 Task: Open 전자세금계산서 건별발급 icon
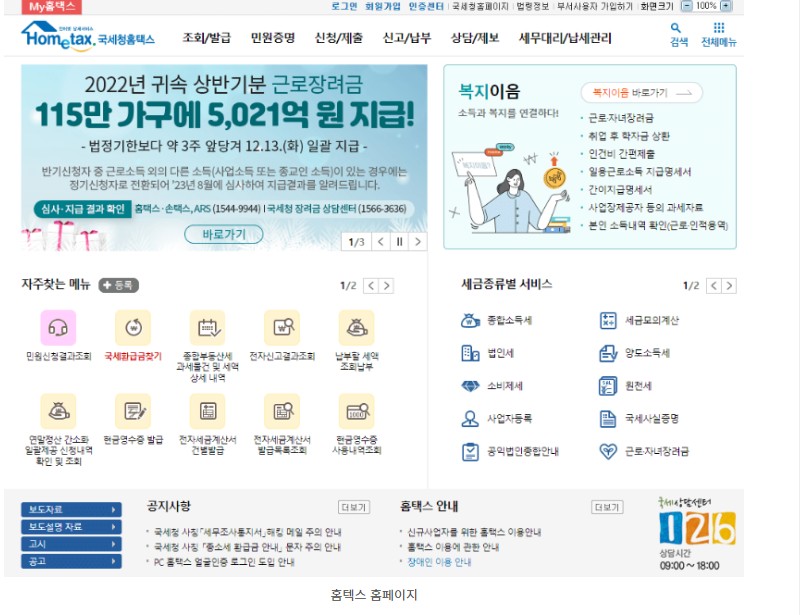(207, 411)
